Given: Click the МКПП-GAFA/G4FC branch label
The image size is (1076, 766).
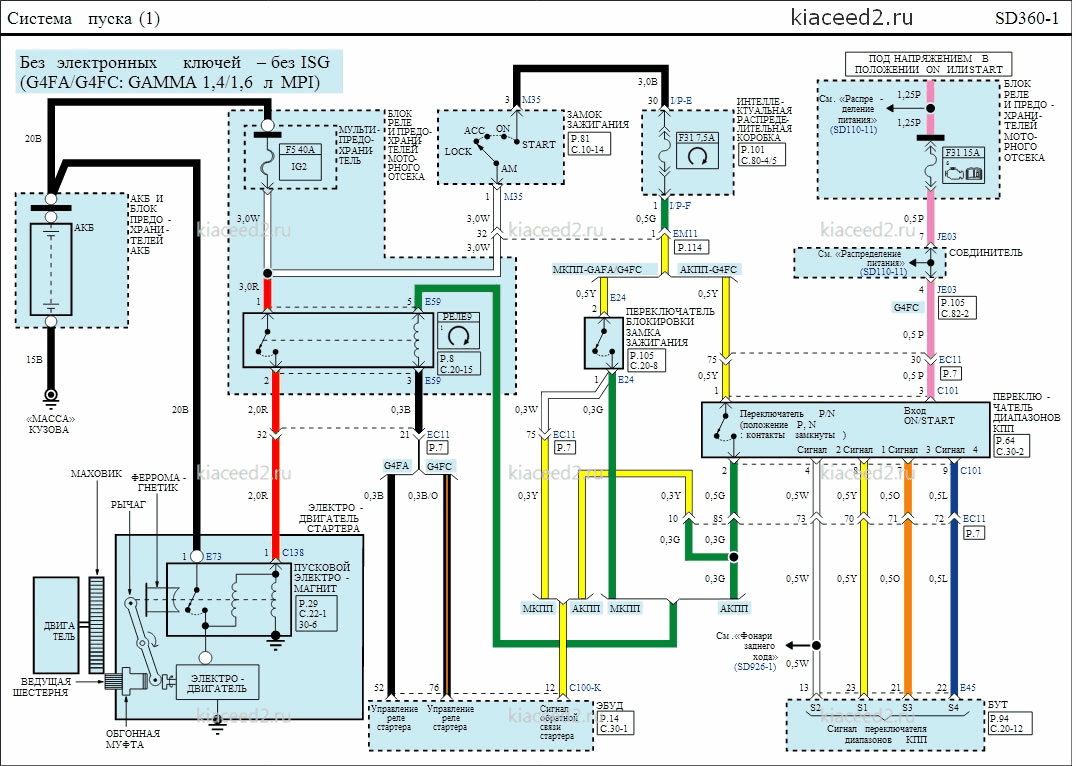Looking at the screenshot, I should (597, 269).
